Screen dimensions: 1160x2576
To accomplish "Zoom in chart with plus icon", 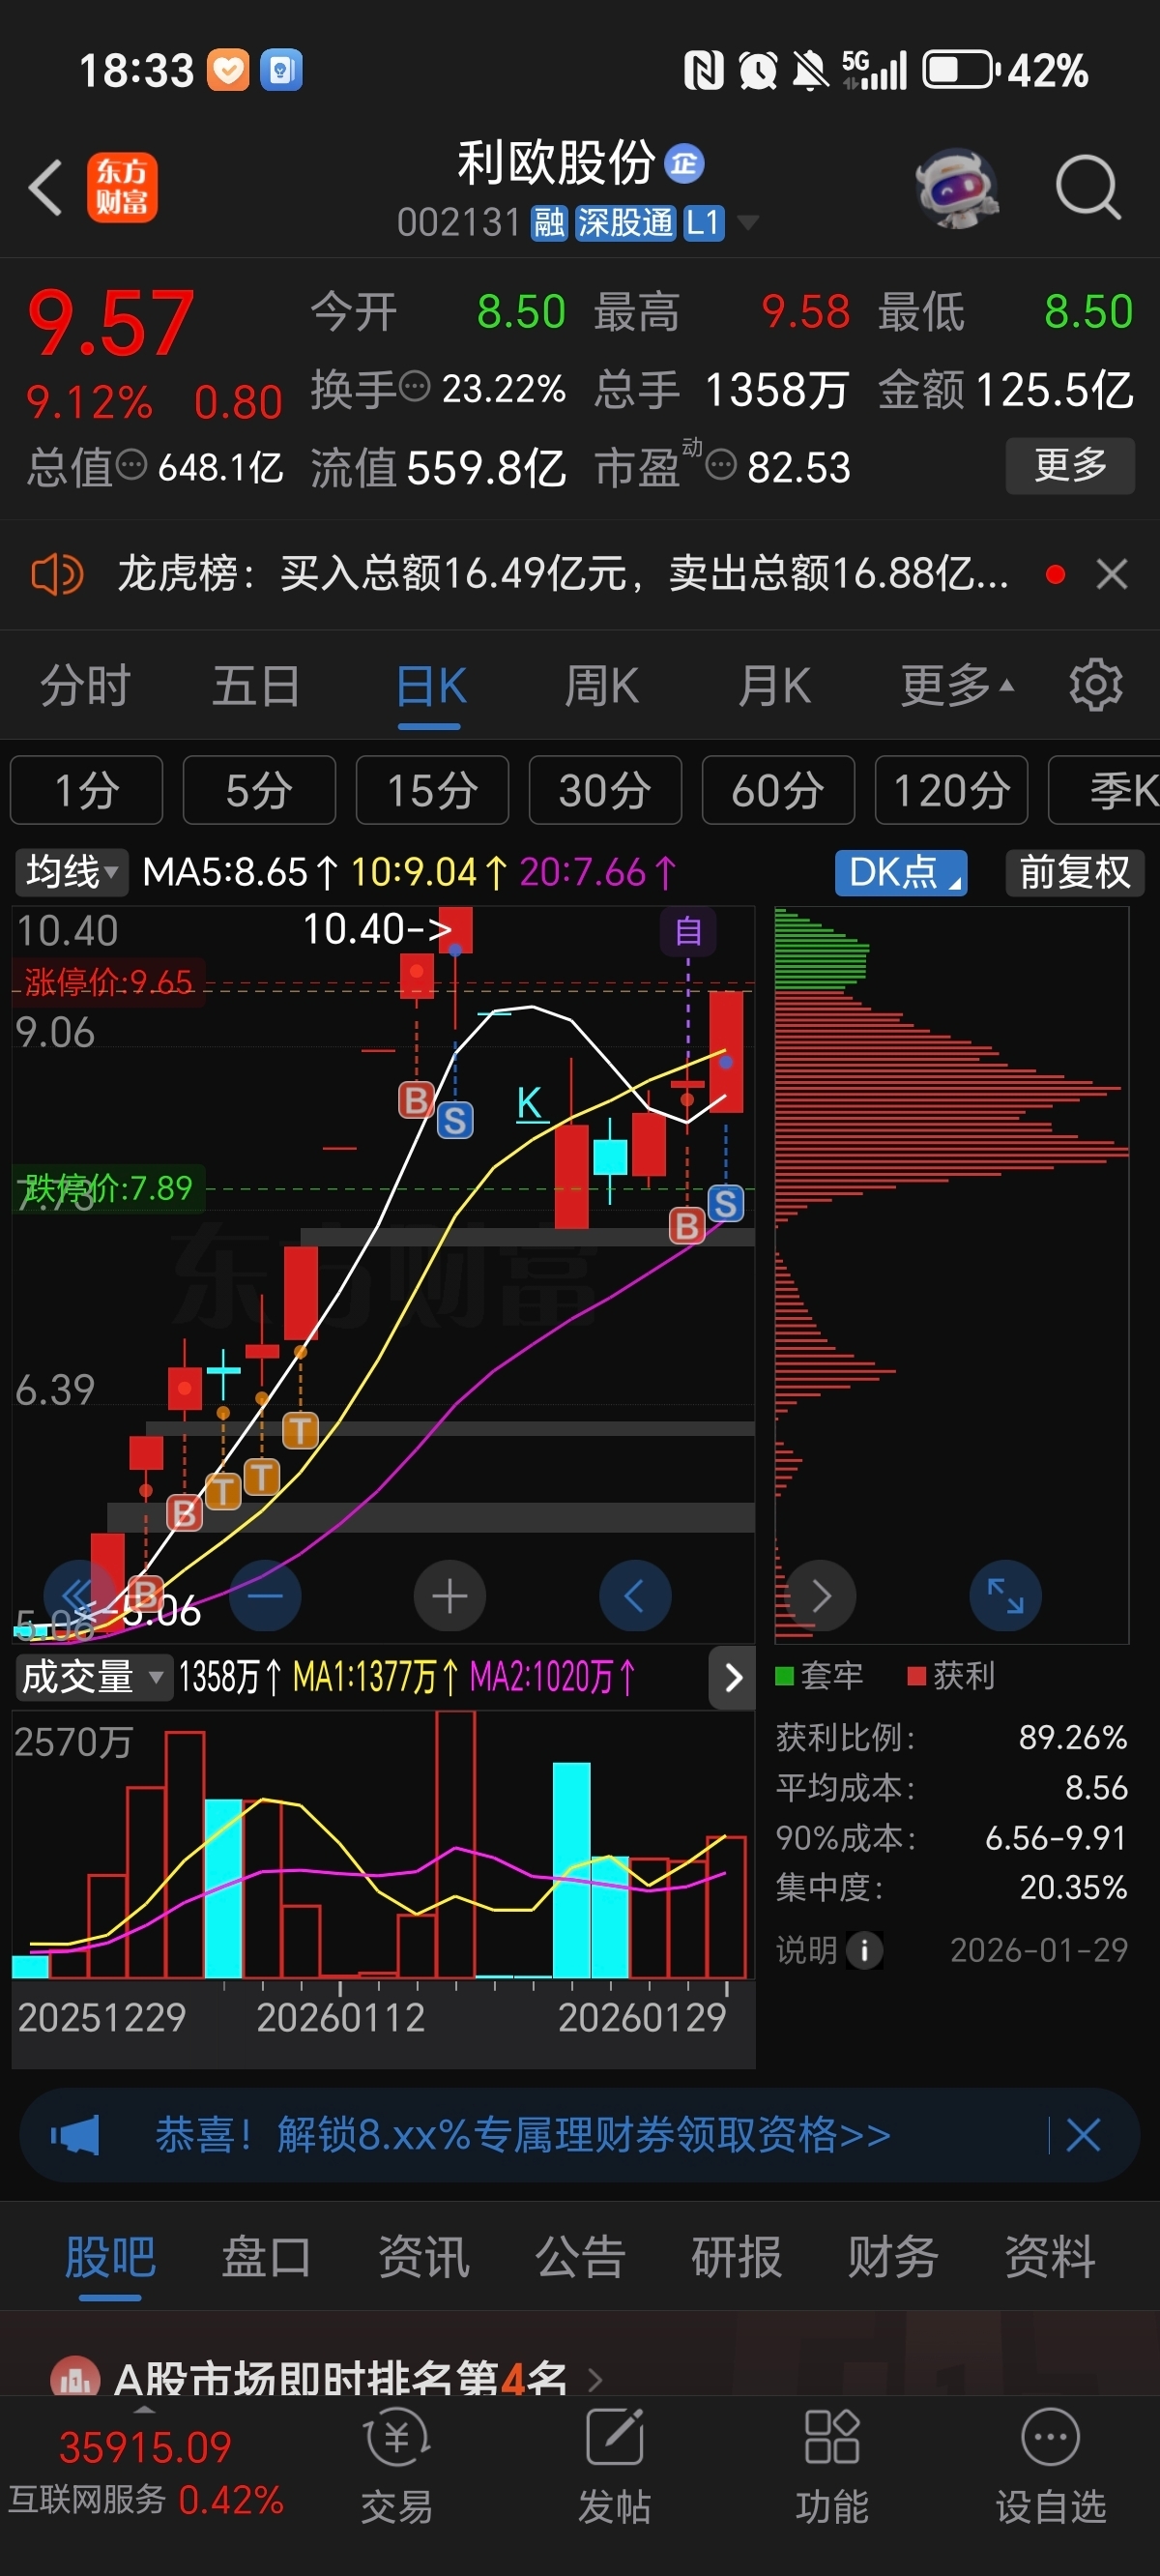I will point(450,1595).
